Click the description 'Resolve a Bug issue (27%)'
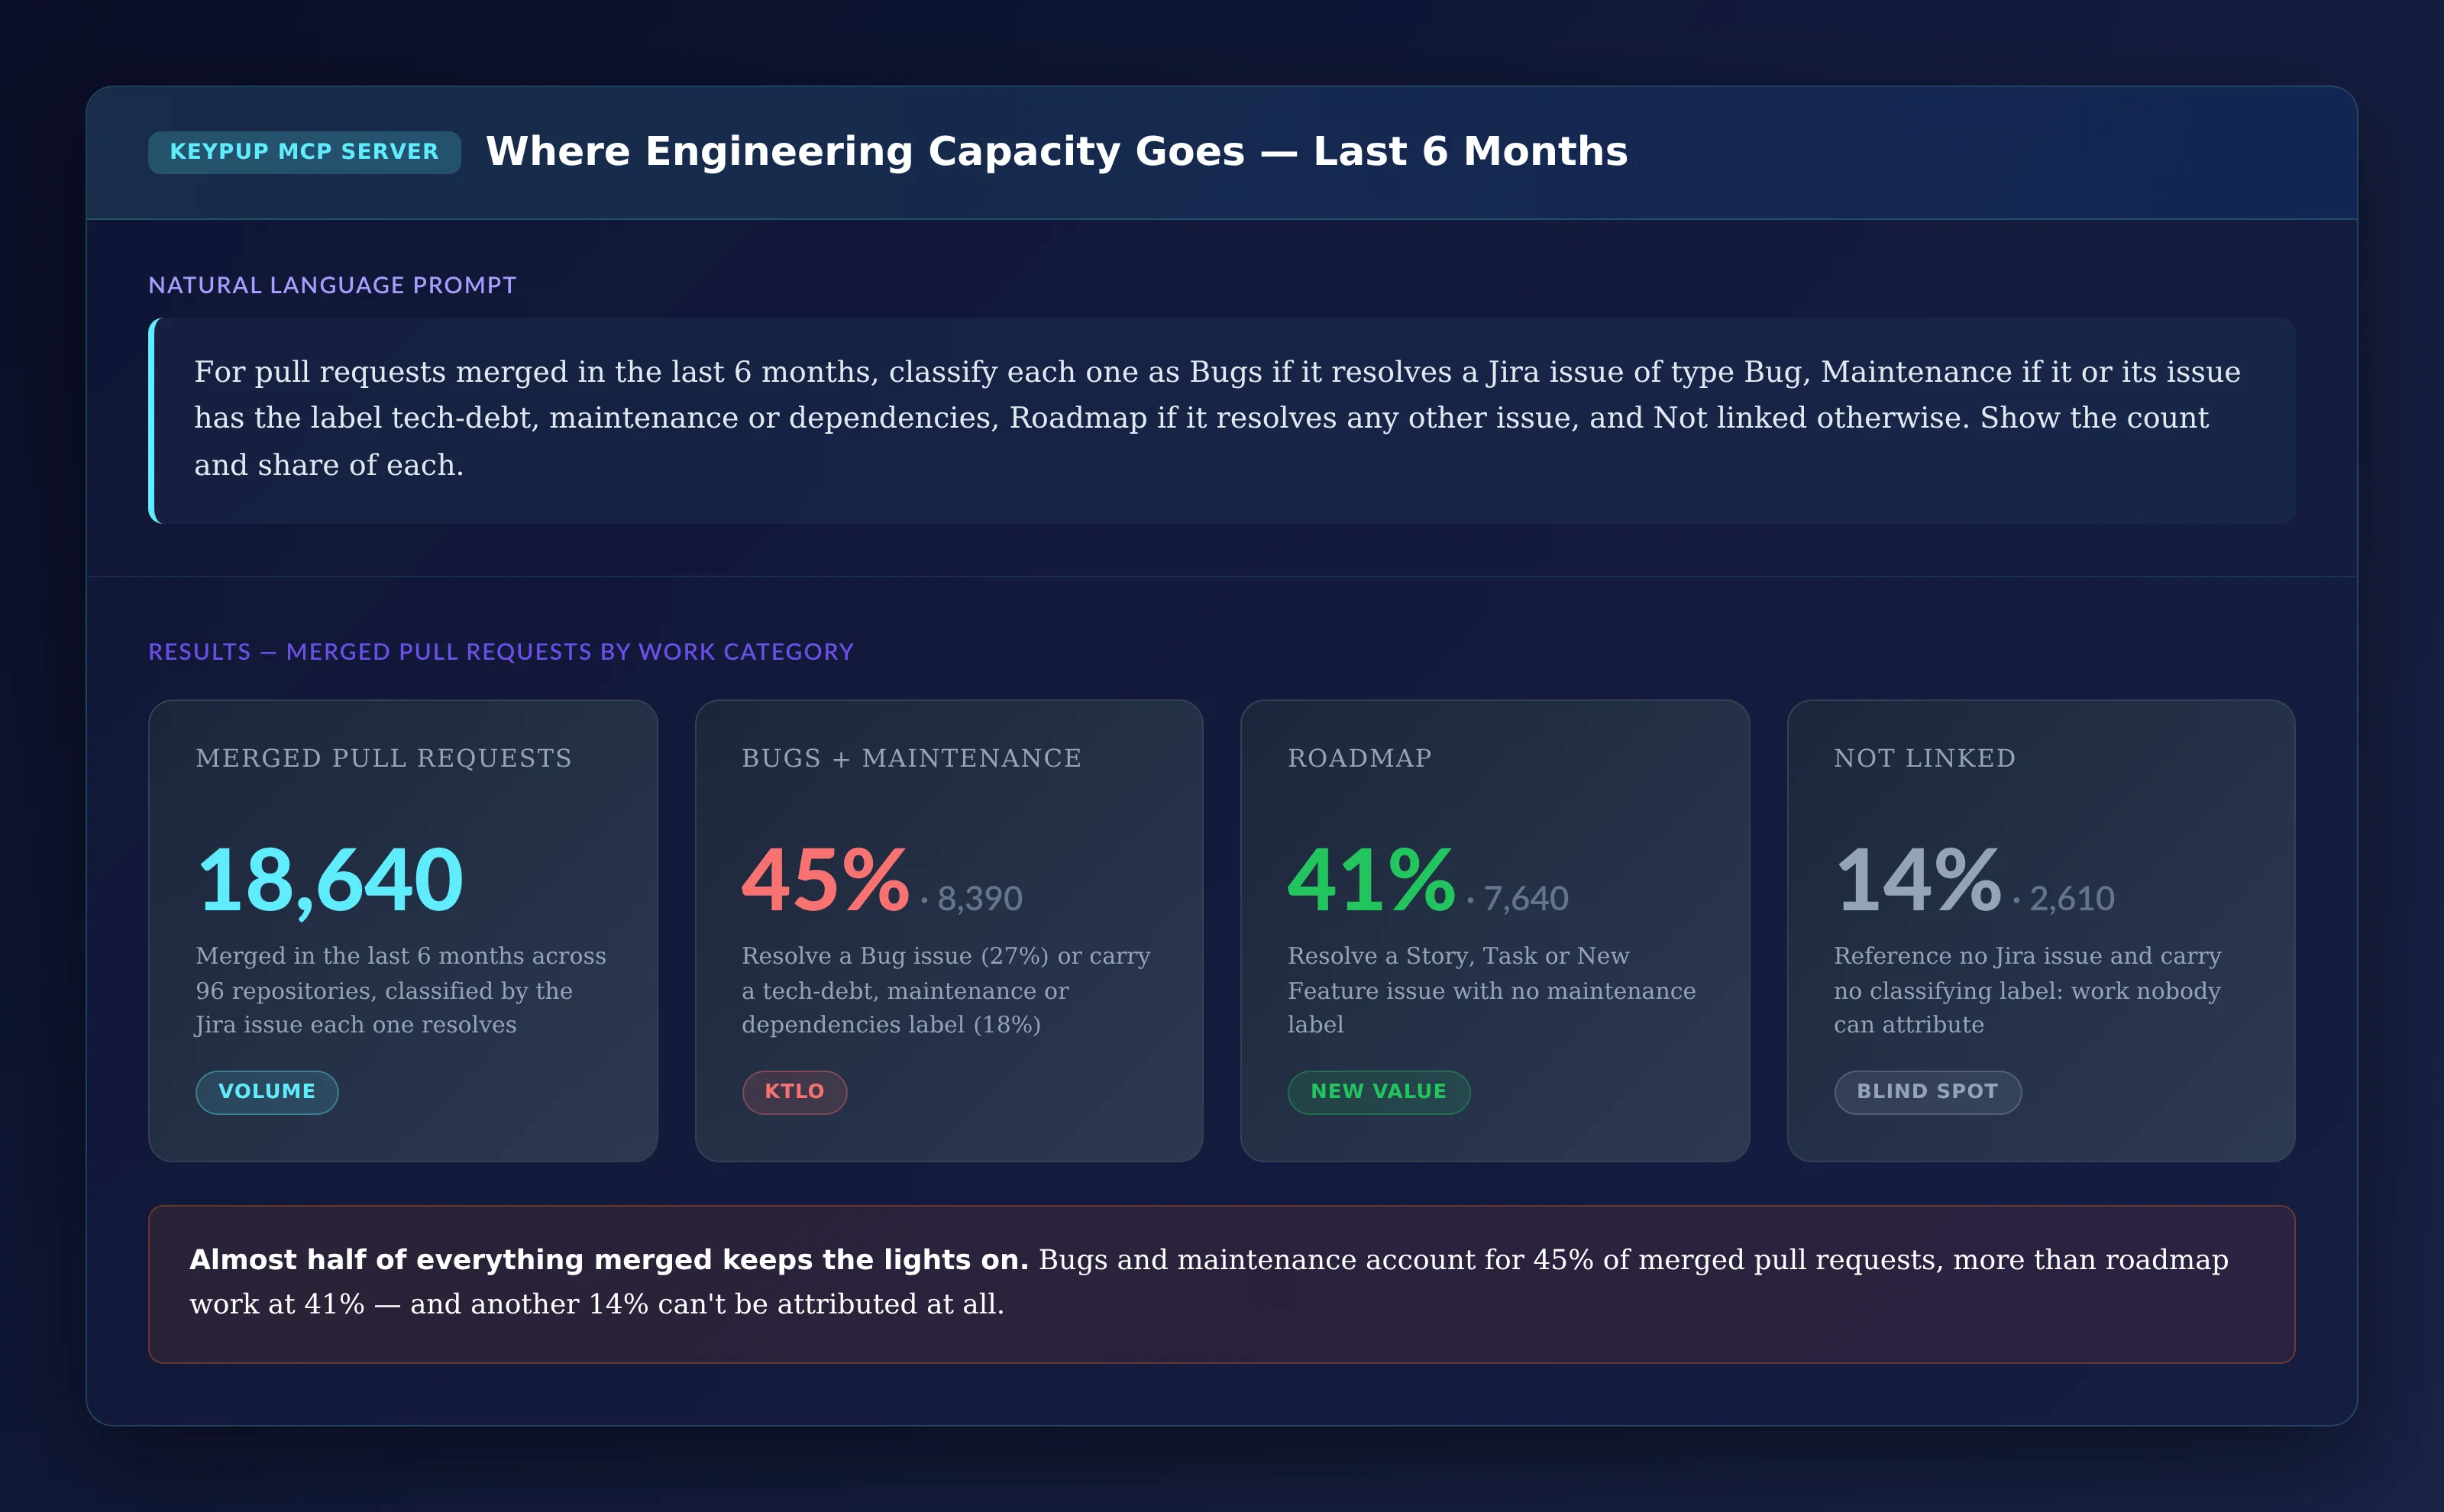2444x1512 pixels. click(x=946, y=990)
